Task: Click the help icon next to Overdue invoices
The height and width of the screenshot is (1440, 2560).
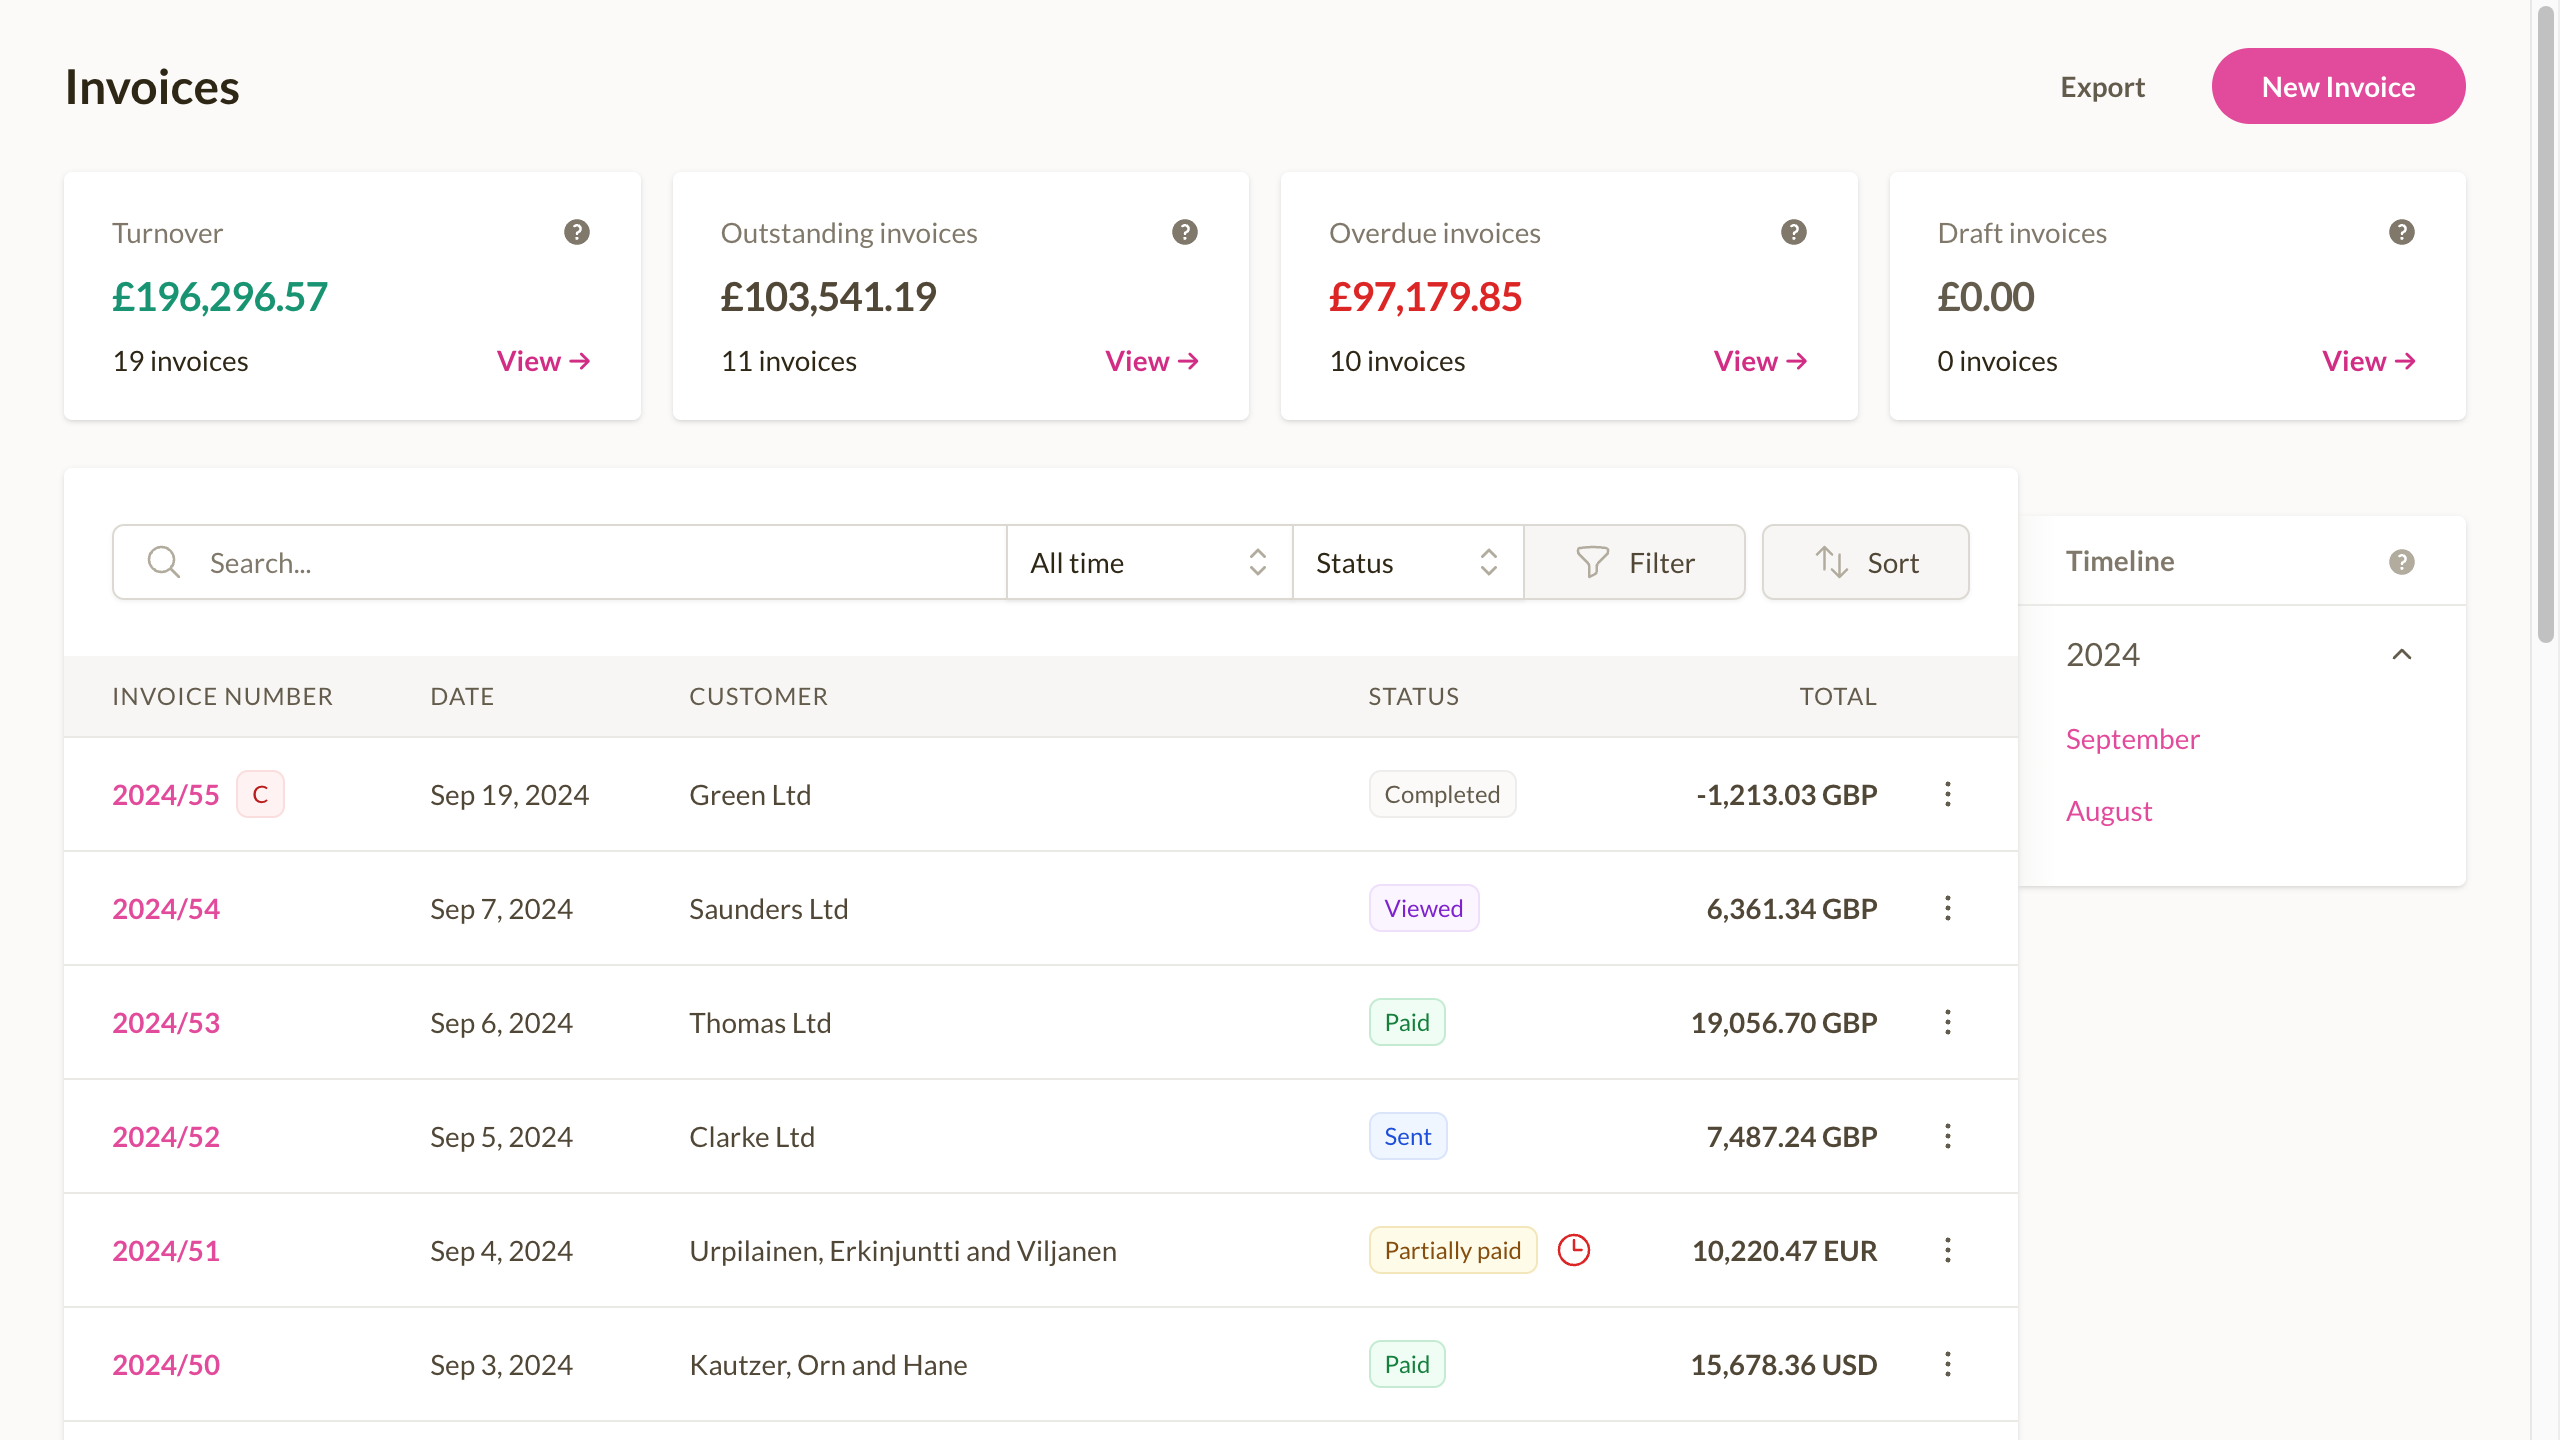Action: tap(1793, 232)
